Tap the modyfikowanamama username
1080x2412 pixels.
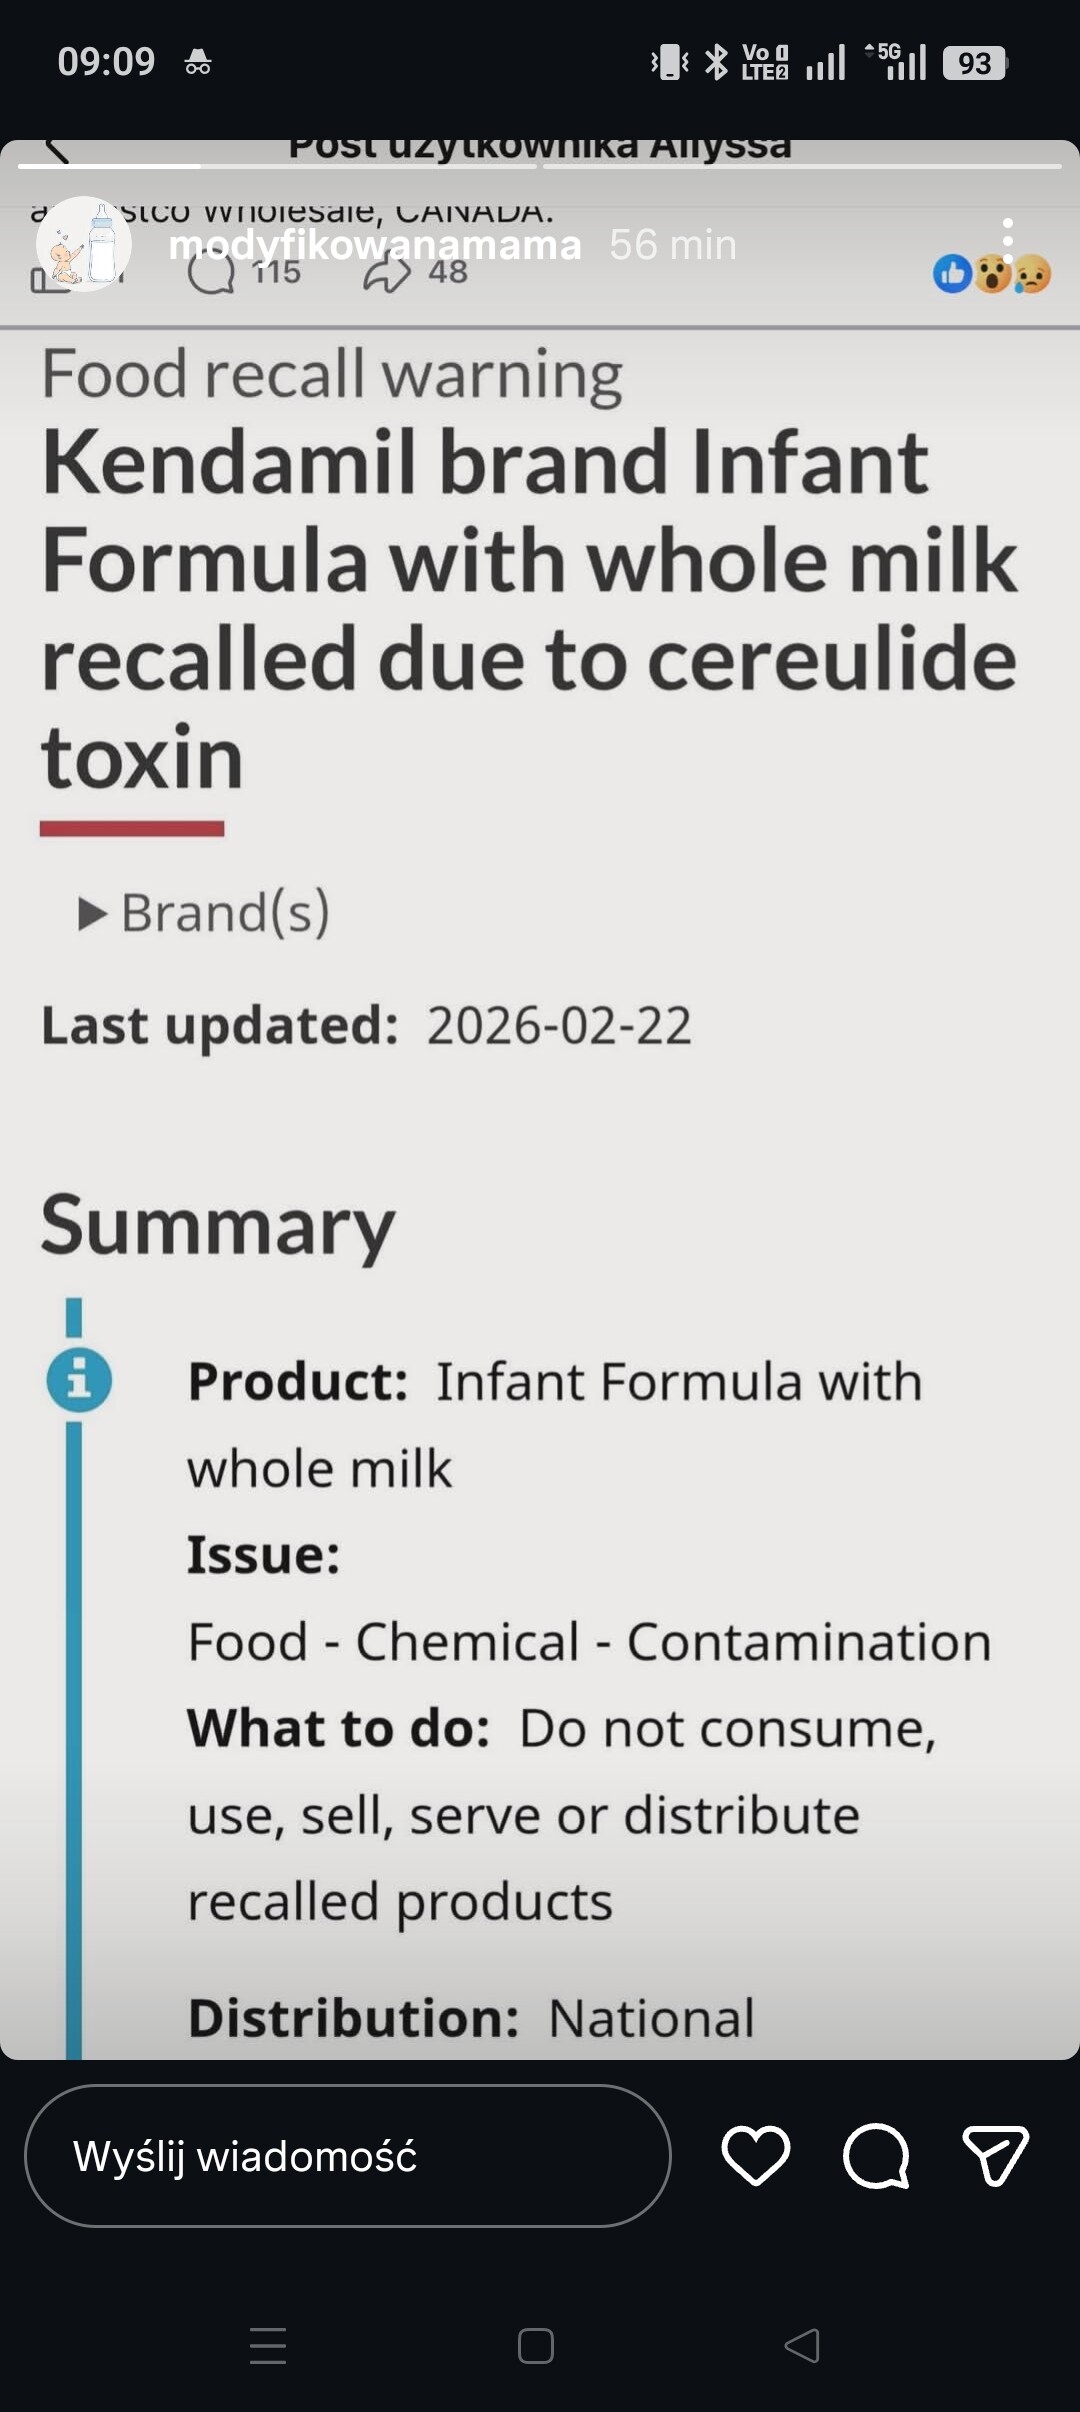375,245
